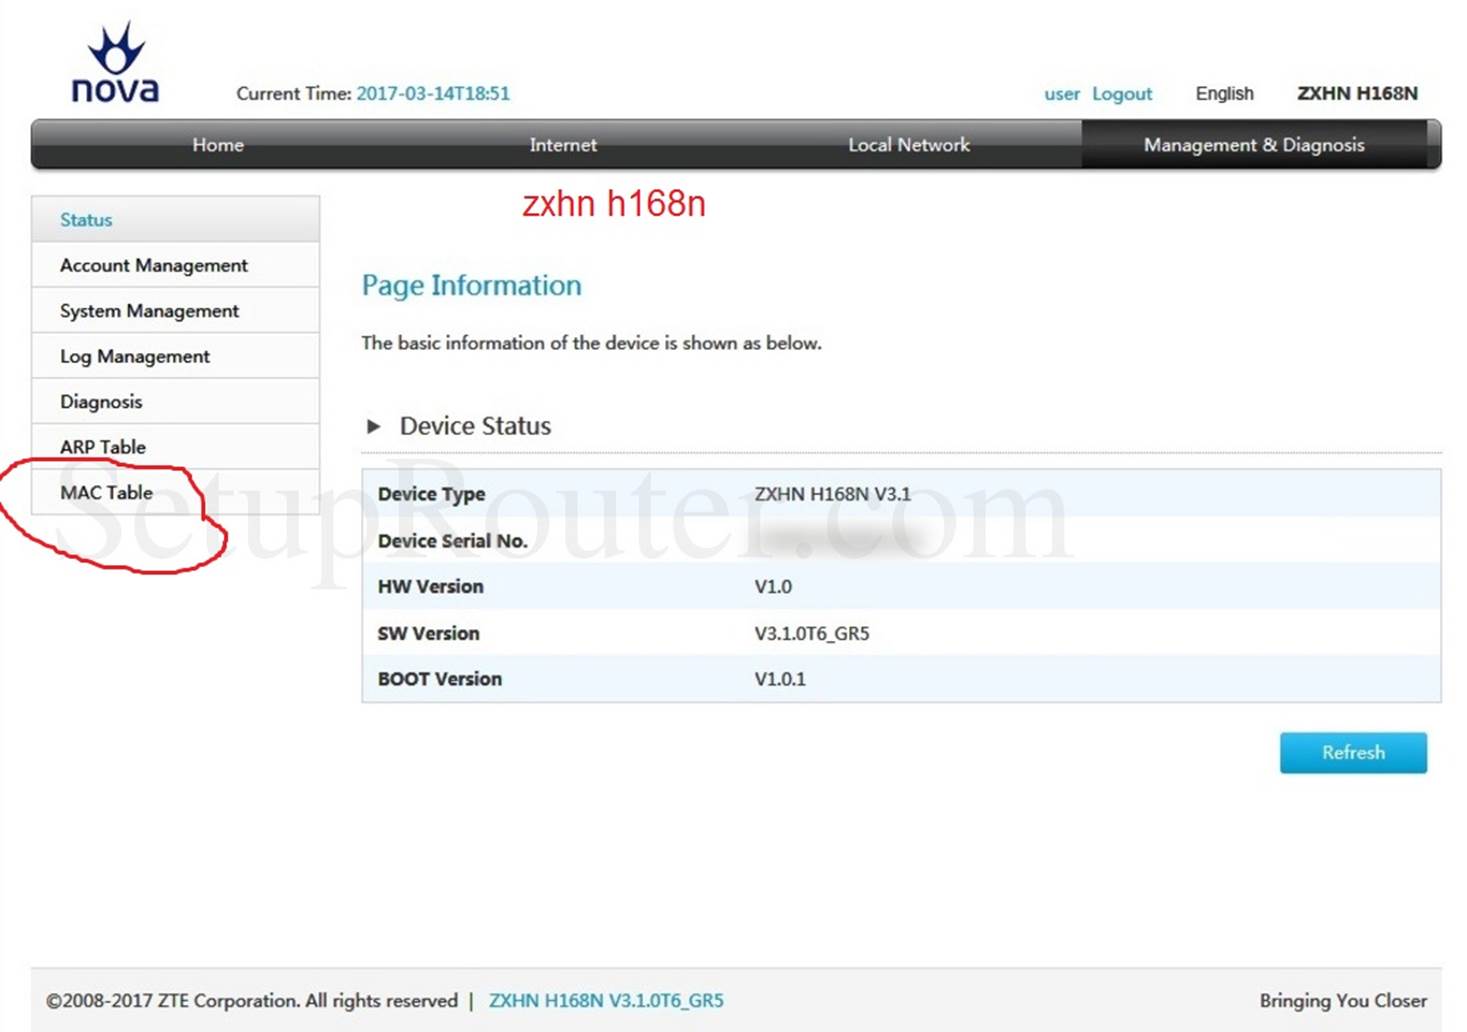Click the user account link
This screenshot has height=1032, width=1467.
(1062, 94)
